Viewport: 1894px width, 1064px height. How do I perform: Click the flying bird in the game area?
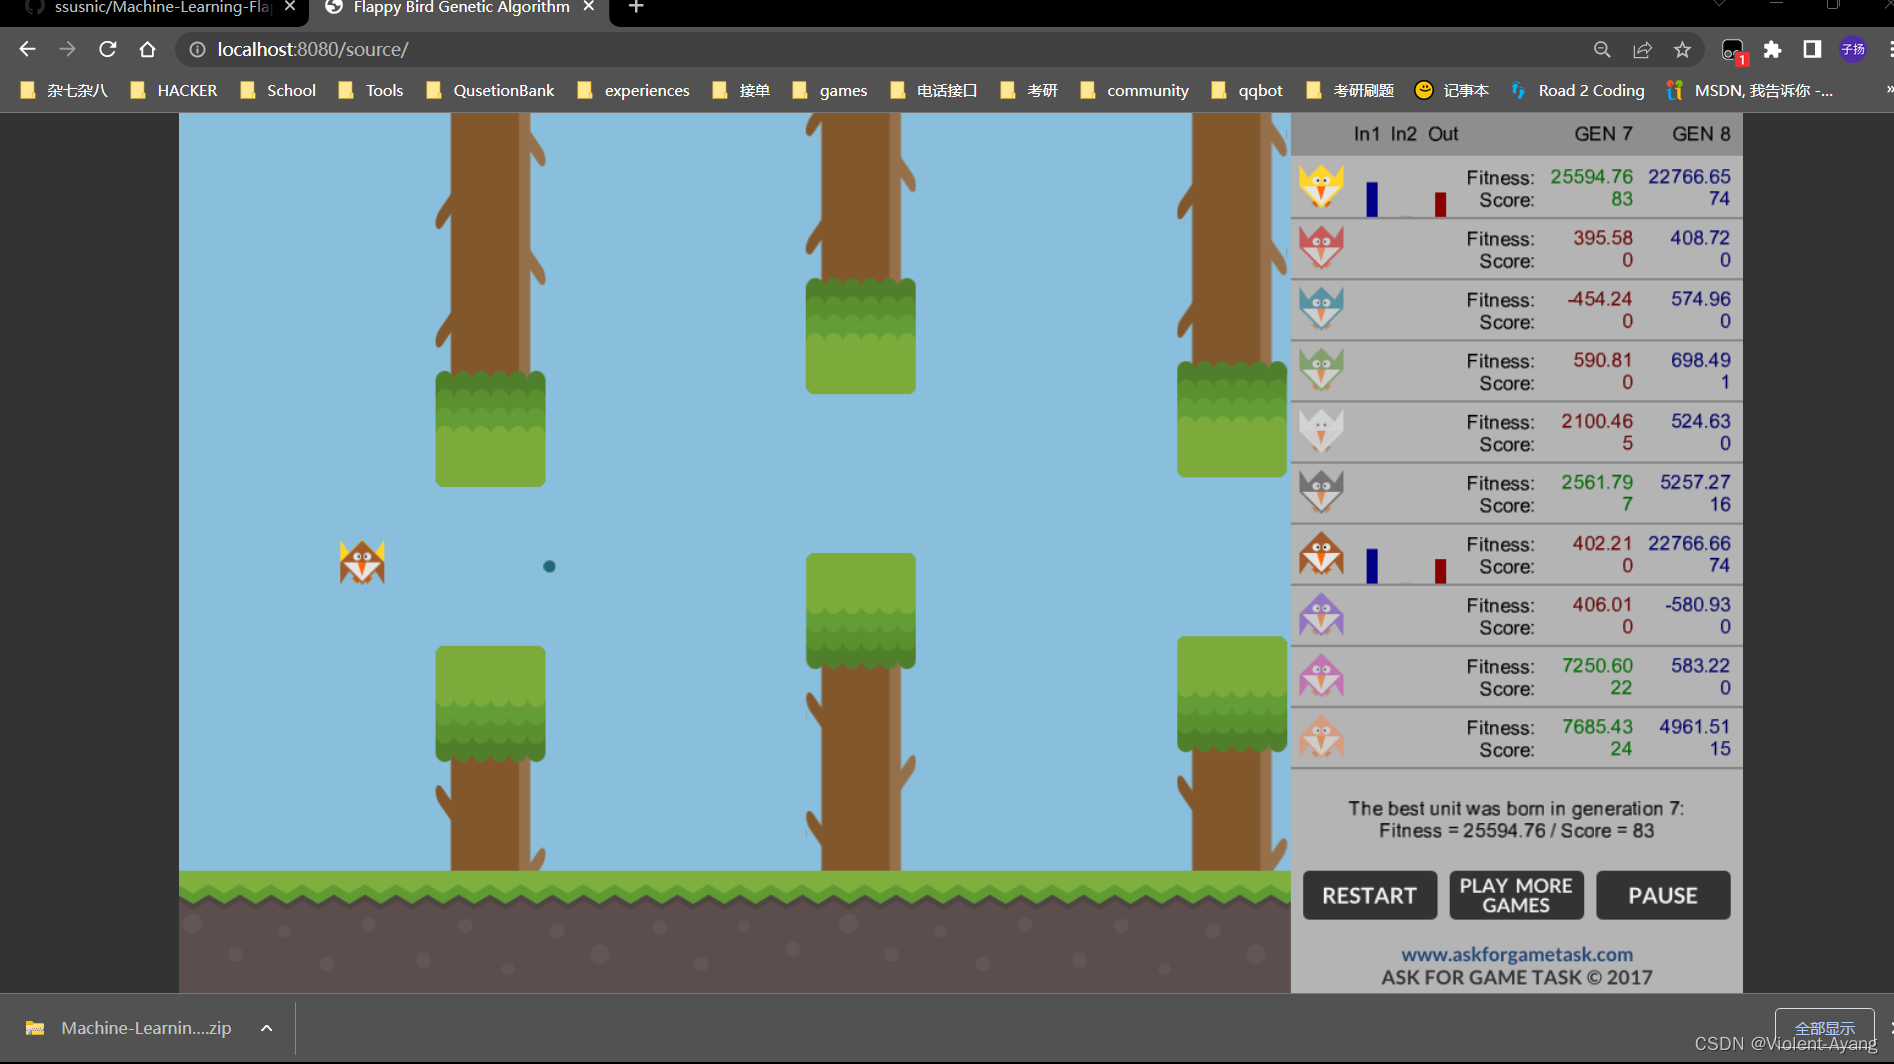coord(362,562)
